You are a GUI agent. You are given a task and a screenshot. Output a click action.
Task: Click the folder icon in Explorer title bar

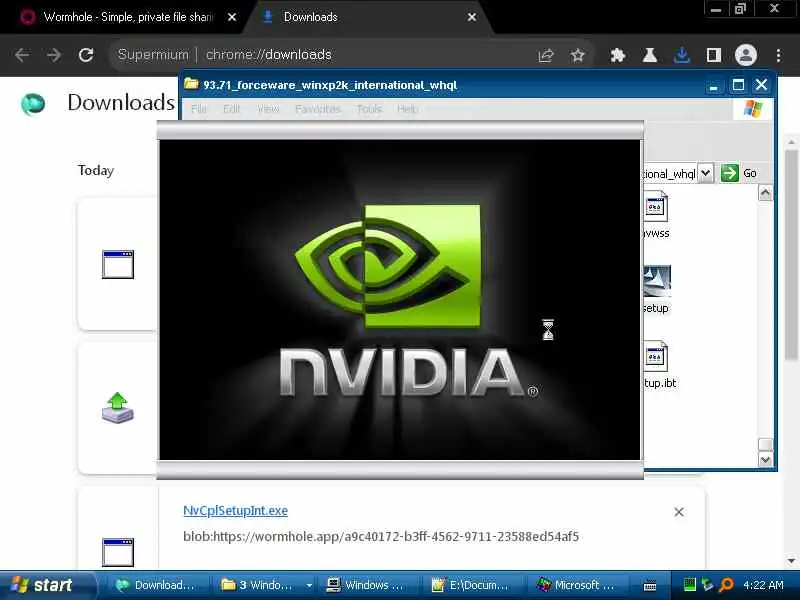[x=191, y=84]
